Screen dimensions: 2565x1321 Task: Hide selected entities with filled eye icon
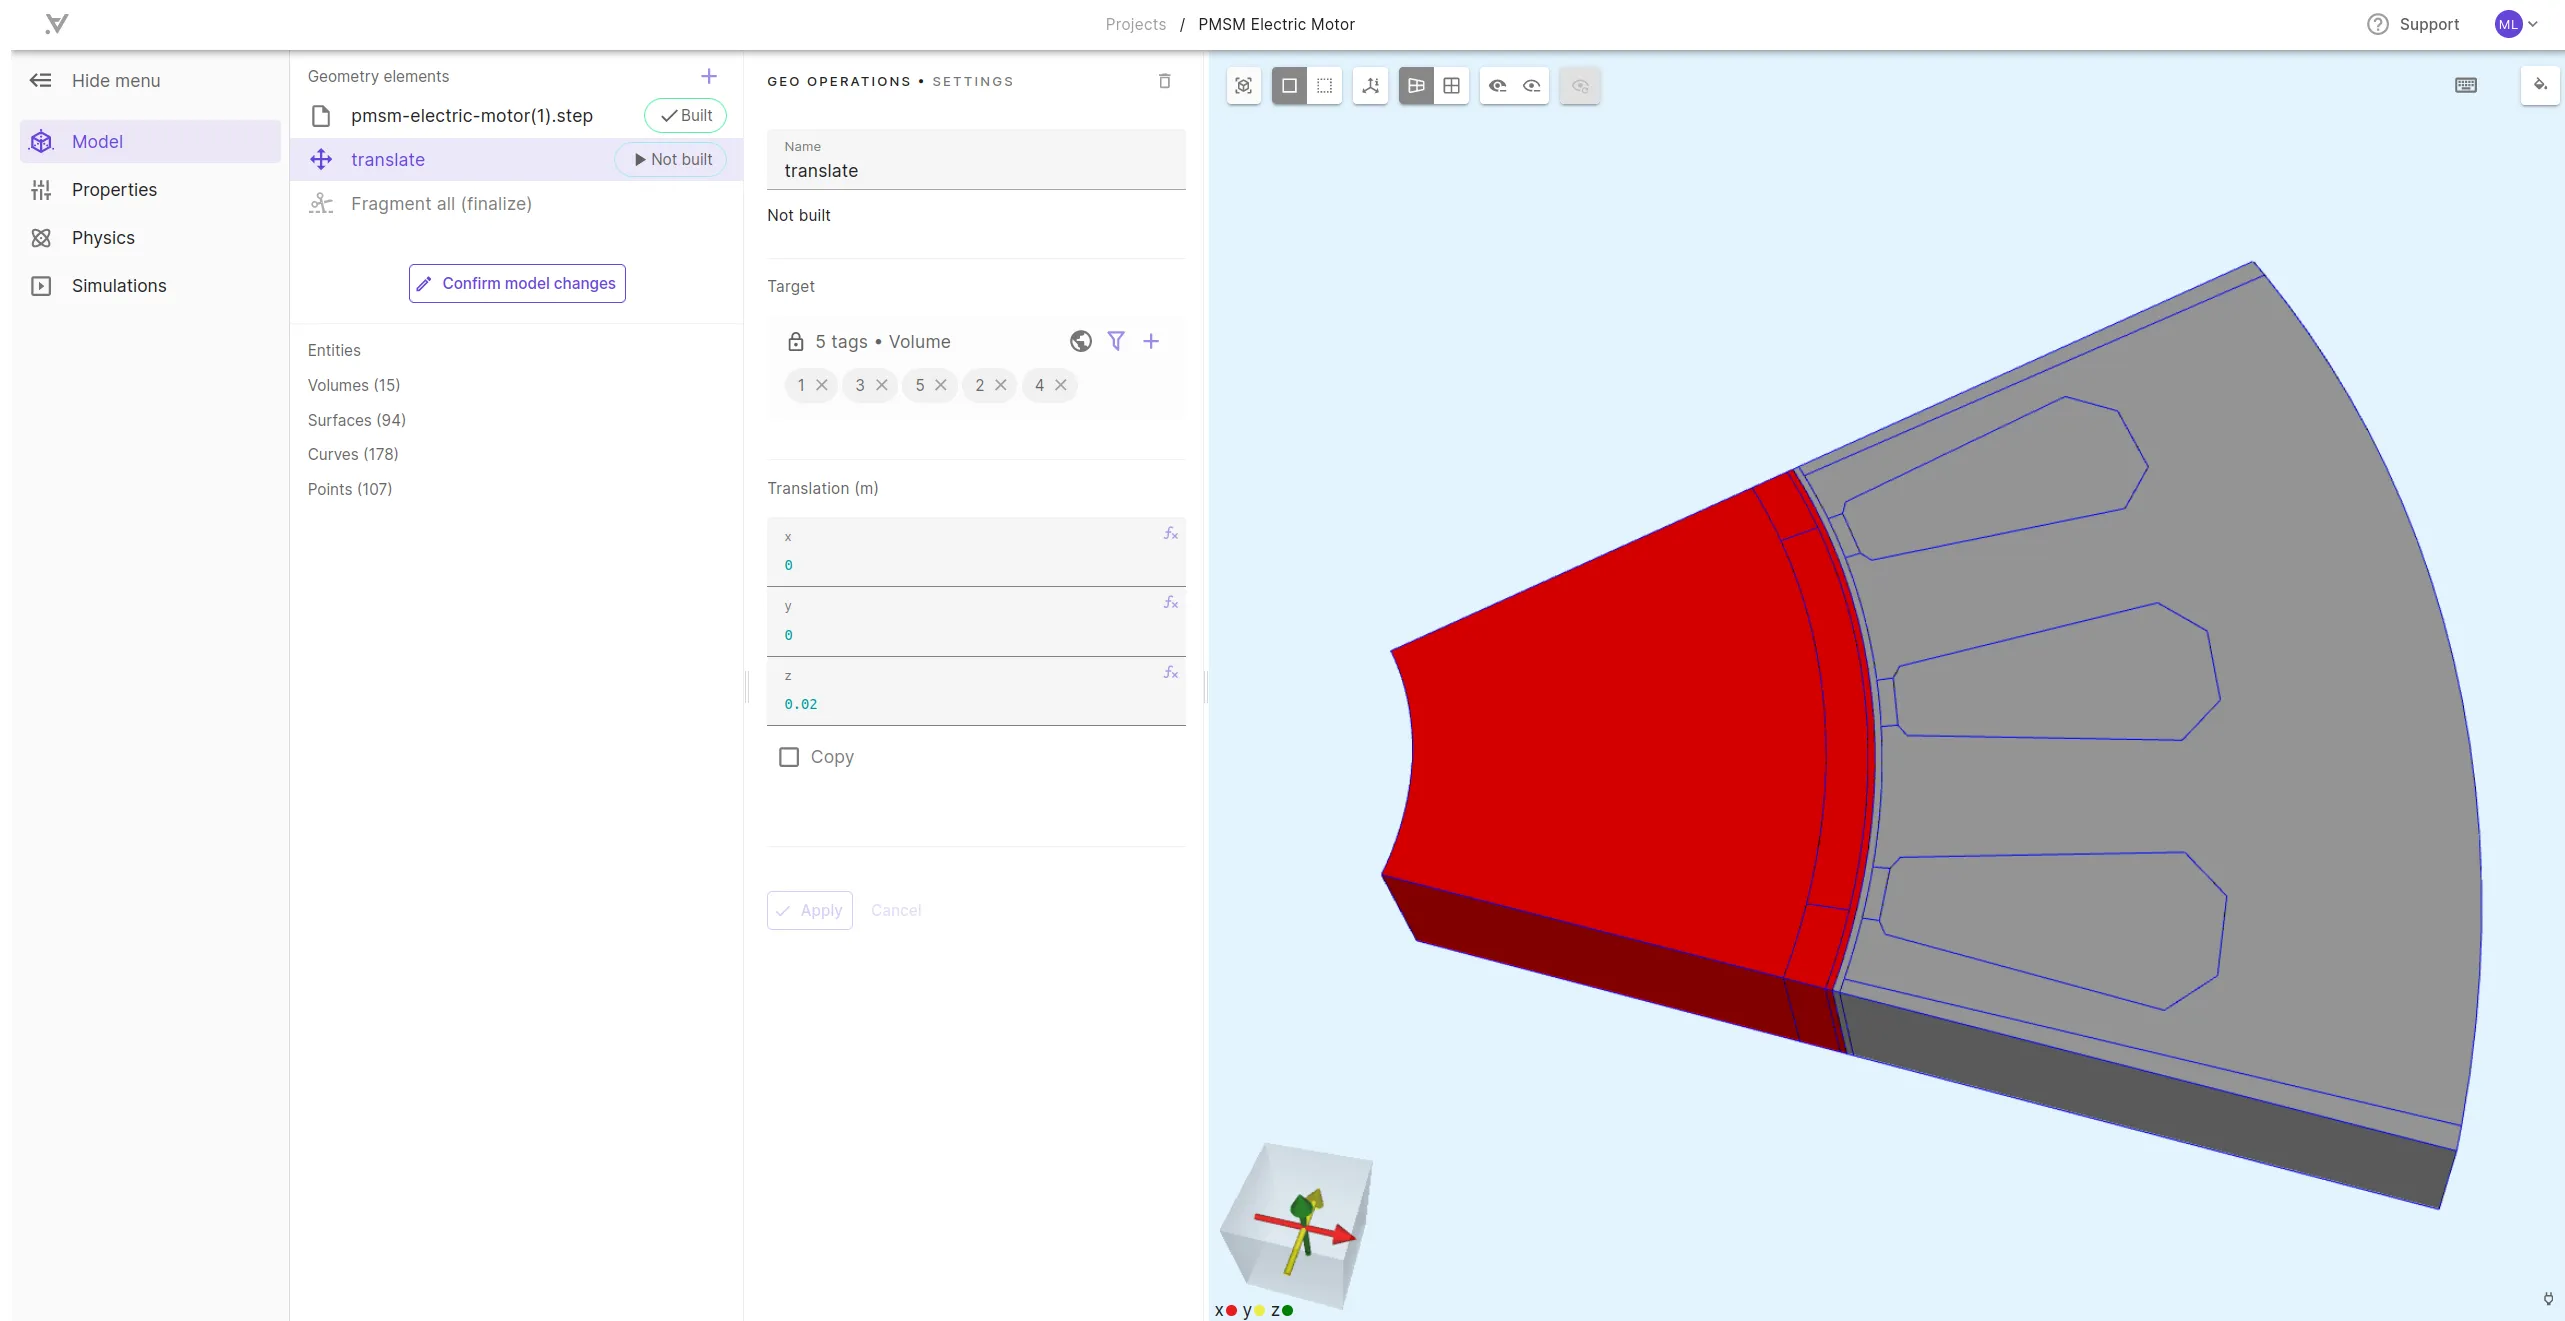pos(1498,86)
